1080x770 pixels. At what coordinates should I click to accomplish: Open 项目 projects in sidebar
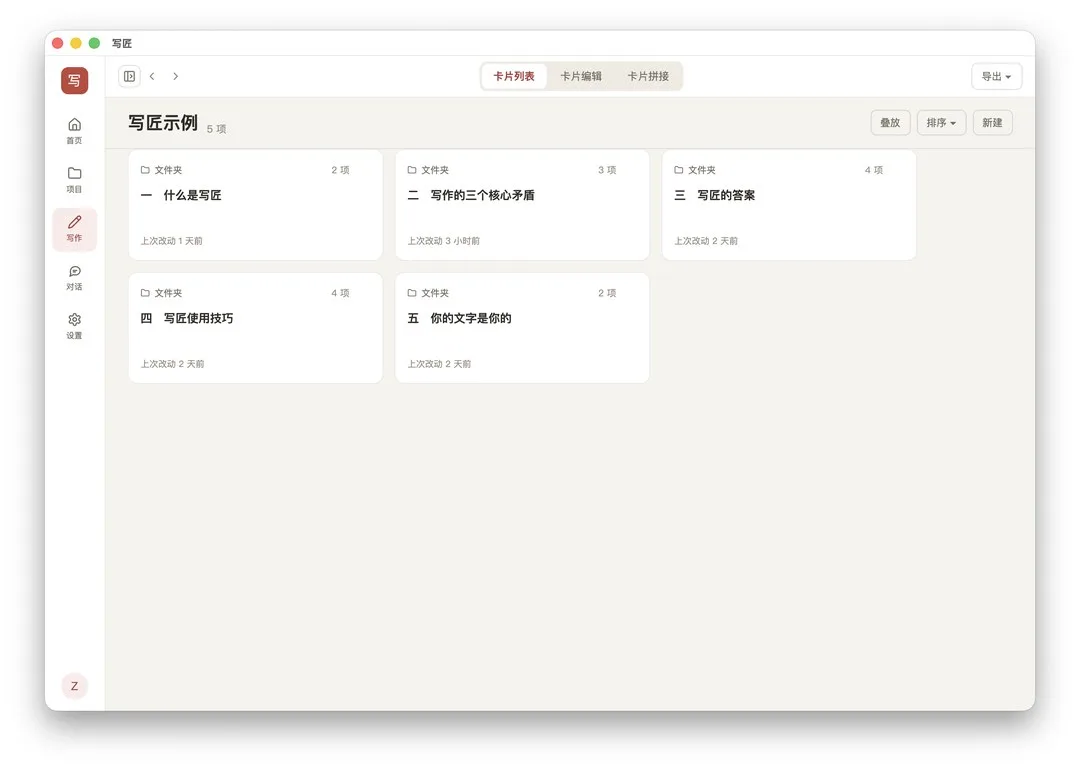[x=74, y=179]
